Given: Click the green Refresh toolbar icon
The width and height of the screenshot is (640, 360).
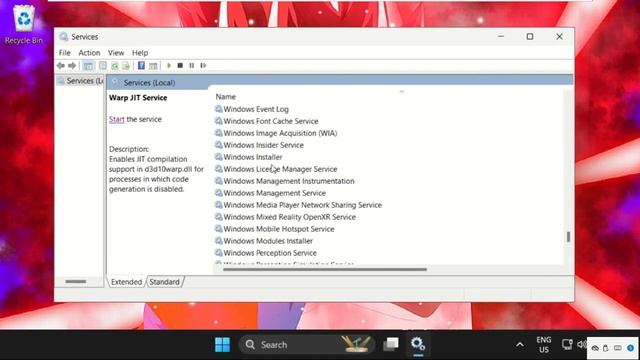Looking at the screenshot, I should 115,66.
